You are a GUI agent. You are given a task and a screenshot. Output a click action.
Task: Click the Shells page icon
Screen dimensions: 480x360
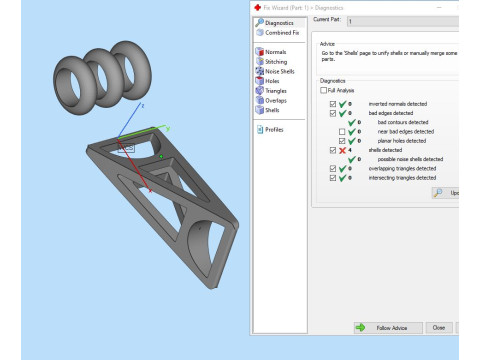(x=259, y=110)
